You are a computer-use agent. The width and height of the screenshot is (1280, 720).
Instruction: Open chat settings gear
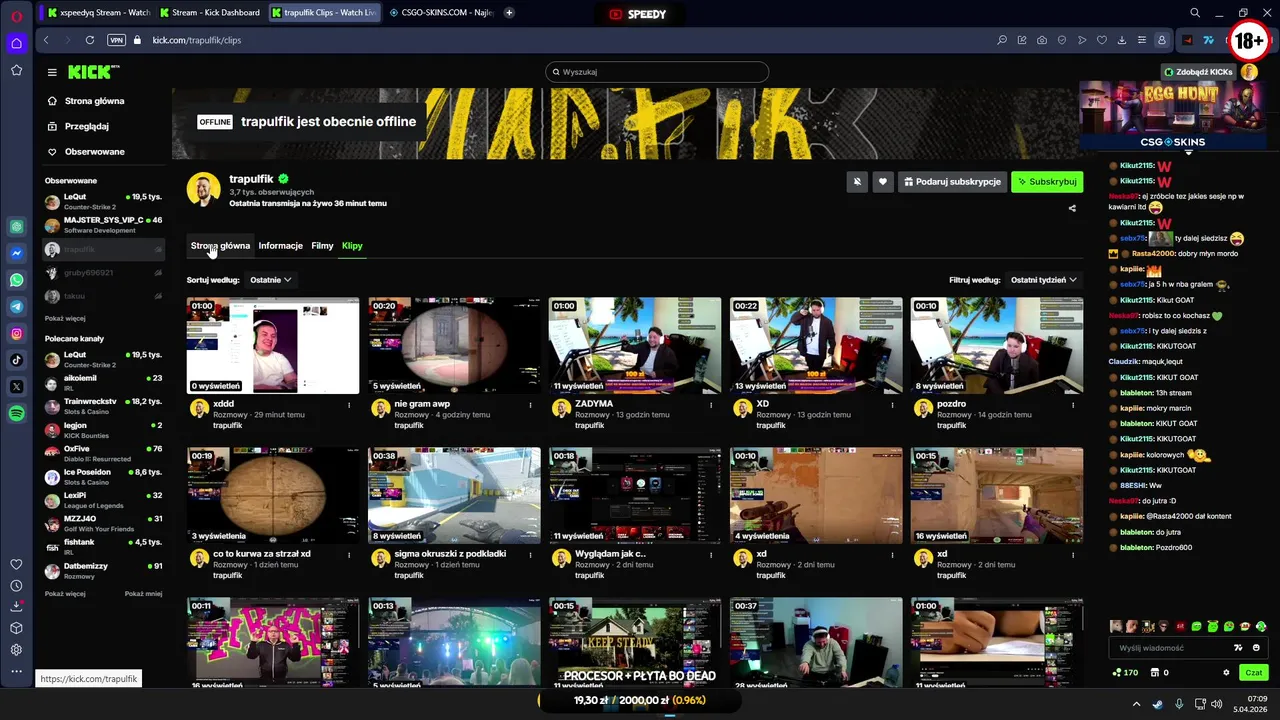(x=1226, y=673)
